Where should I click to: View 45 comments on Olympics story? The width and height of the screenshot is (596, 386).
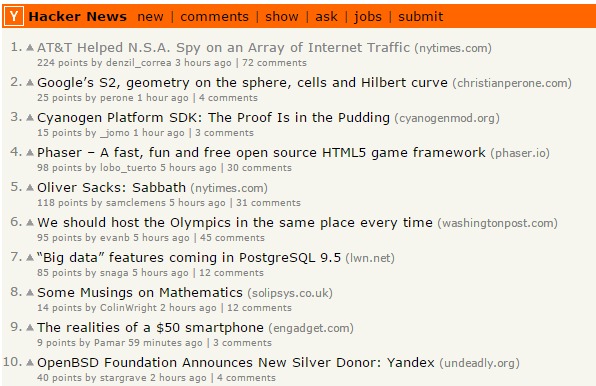pyautogui.click(x=232, y=237)
